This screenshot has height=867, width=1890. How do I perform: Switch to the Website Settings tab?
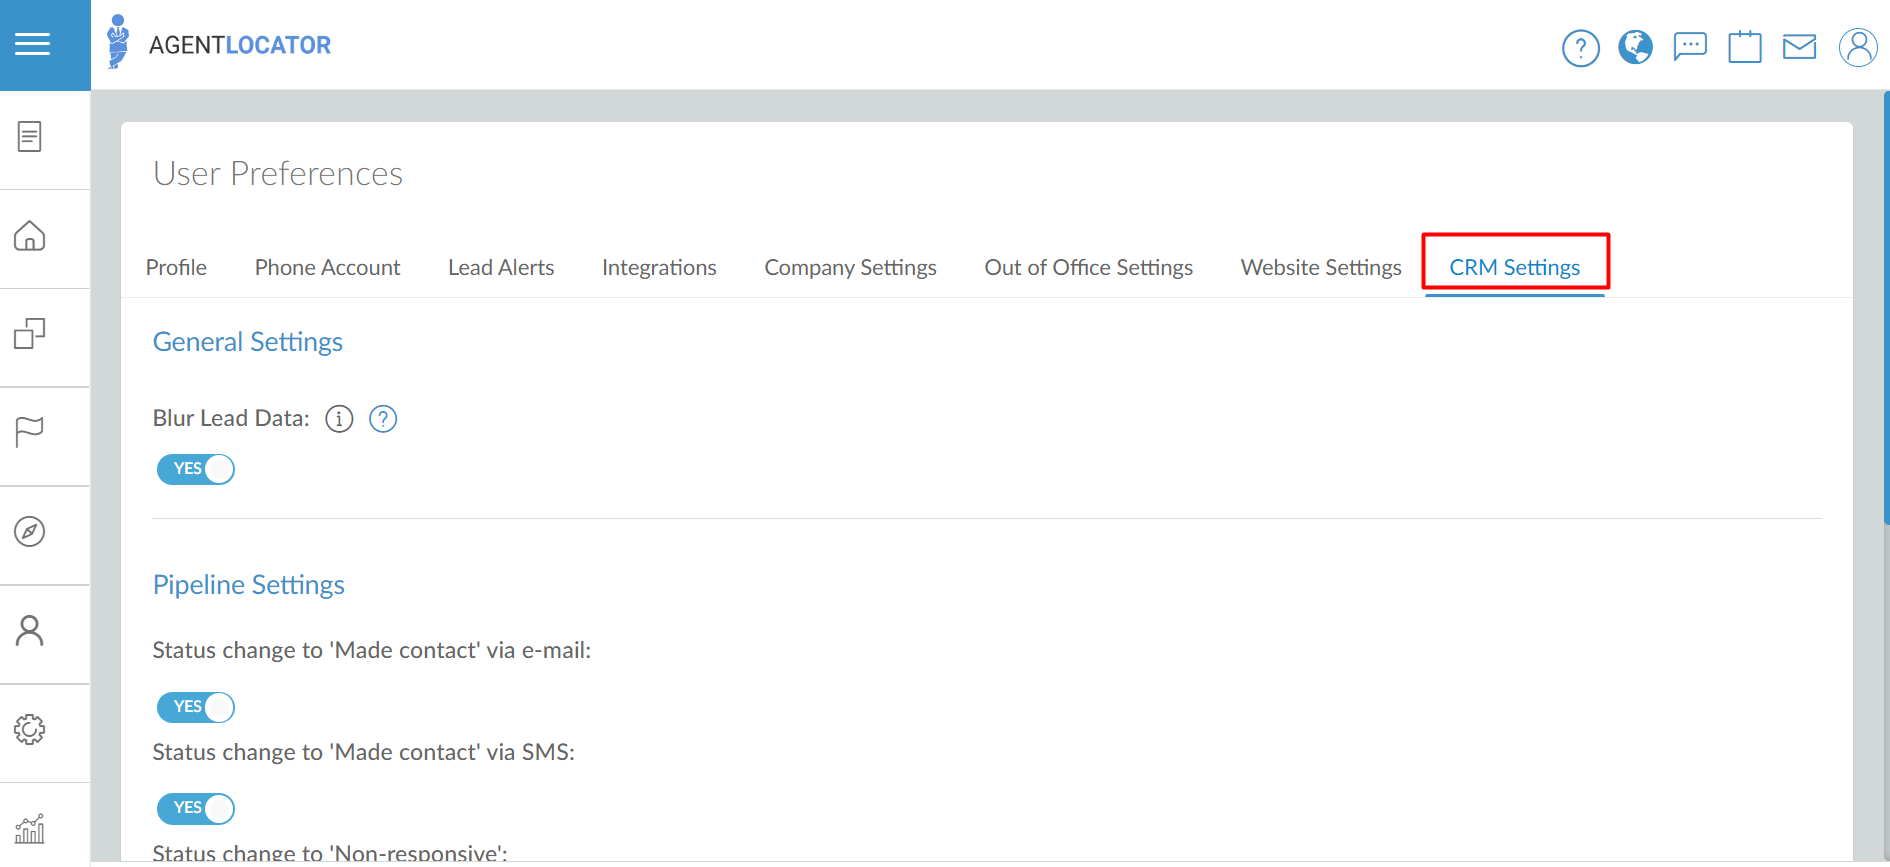1321,267
